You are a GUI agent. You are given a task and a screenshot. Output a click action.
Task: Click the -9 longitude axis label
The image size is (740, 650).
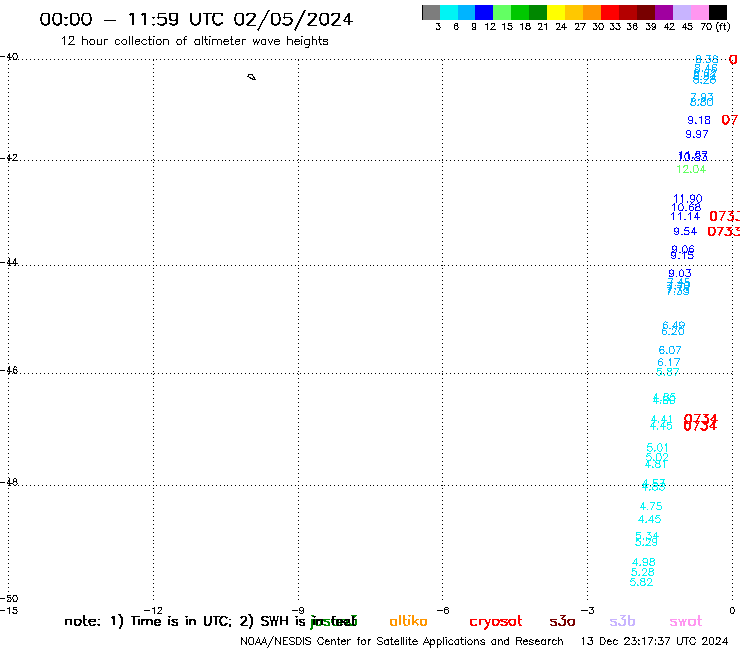tap(298, 610)
